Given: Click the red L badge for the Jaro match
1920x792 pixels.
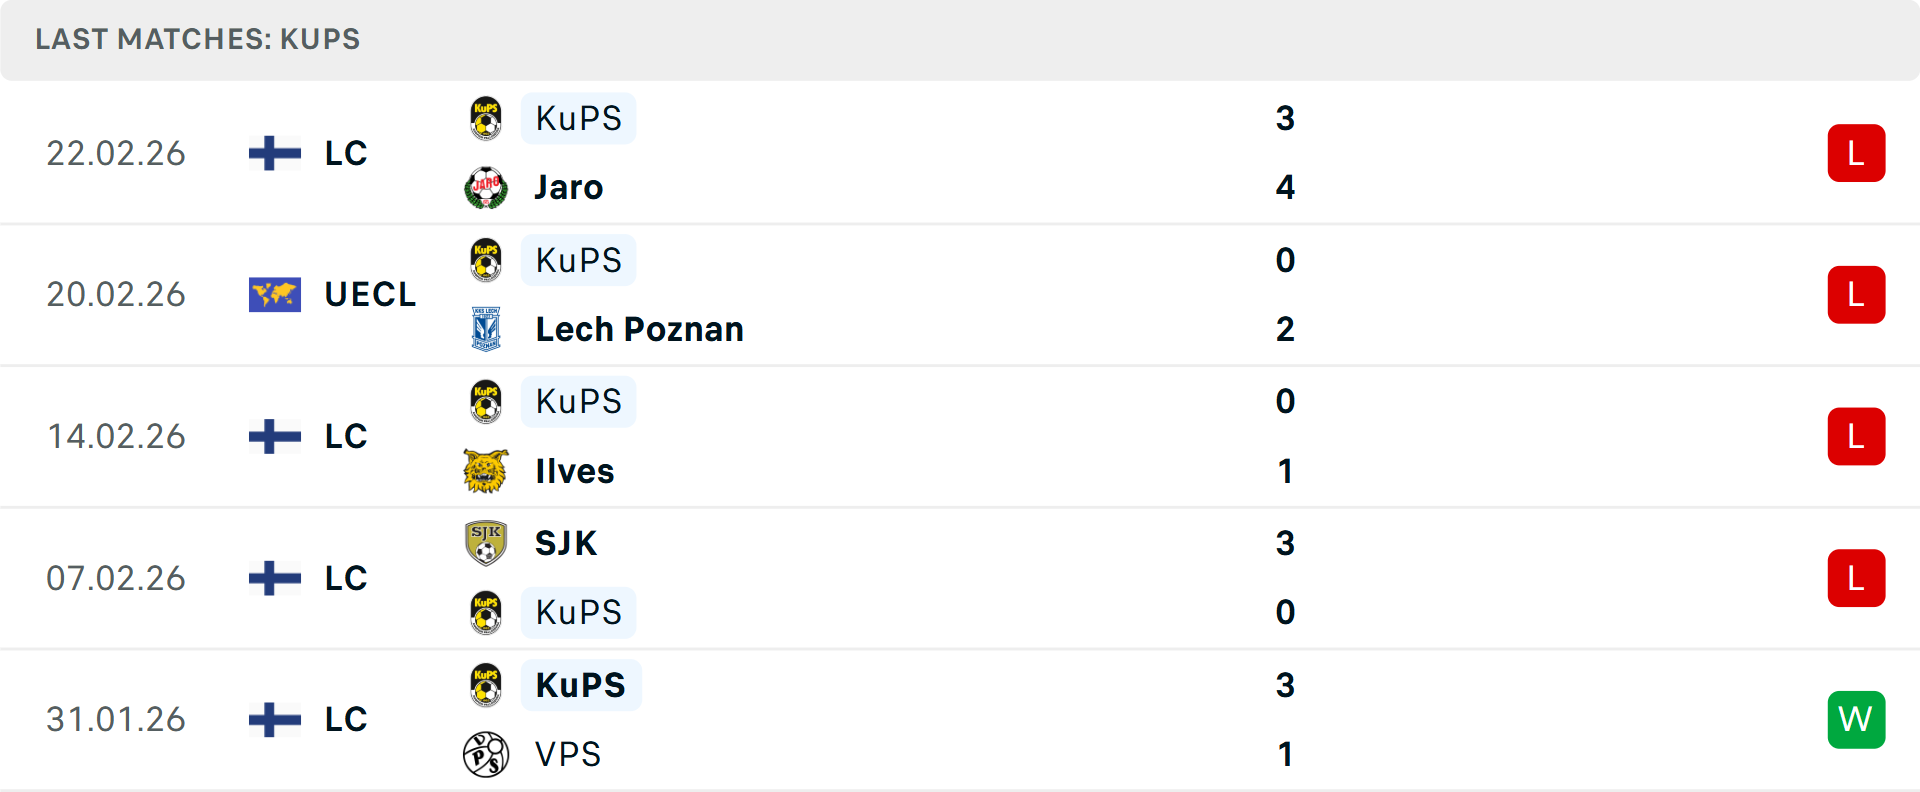Looking at the screenshot, I should 1856,153.
